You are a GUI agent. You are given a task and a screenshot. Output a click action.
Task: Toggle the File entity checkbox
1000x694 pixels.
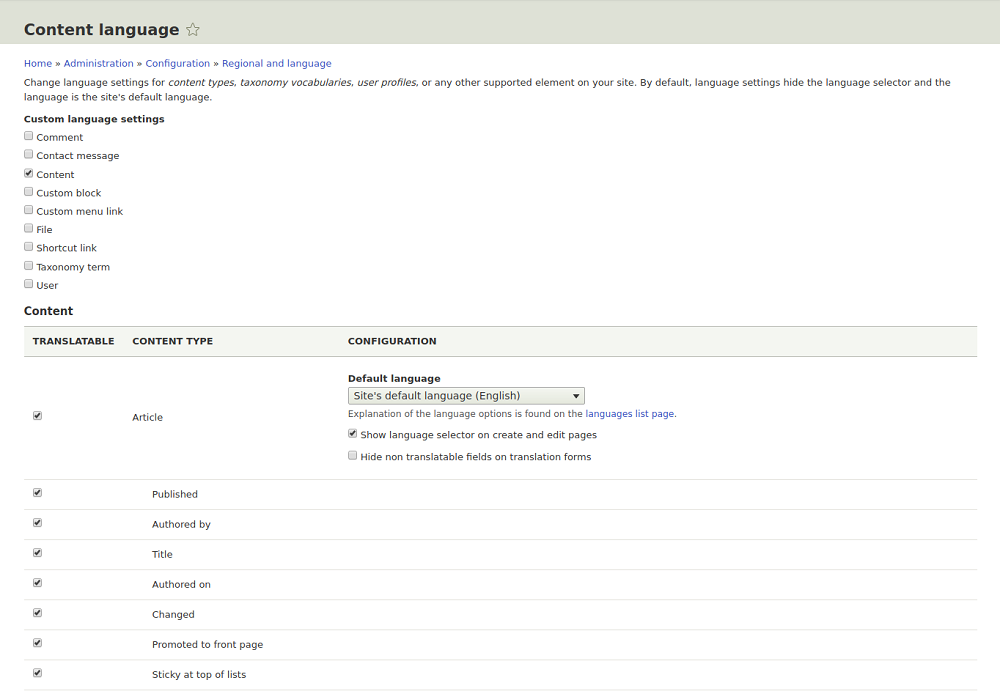coord(29,228)
